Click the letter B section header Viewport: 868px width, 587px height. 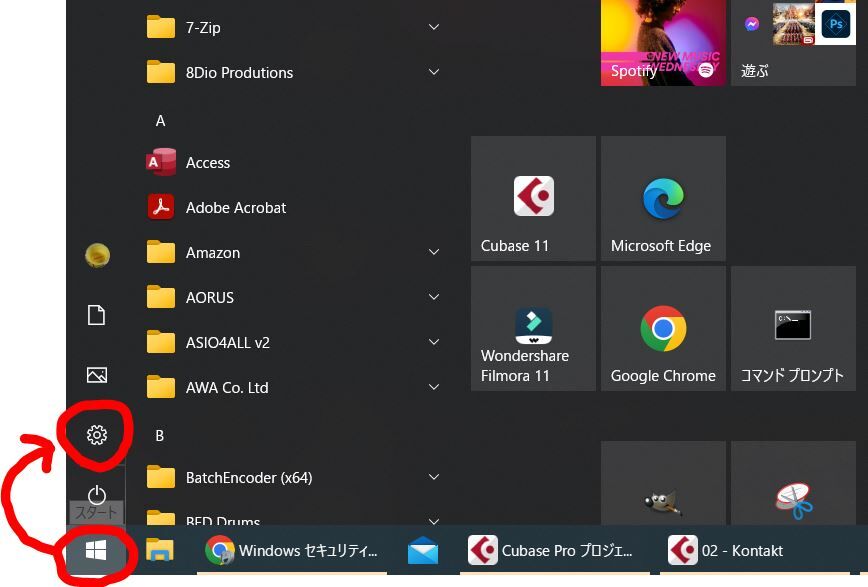[160, 436]
